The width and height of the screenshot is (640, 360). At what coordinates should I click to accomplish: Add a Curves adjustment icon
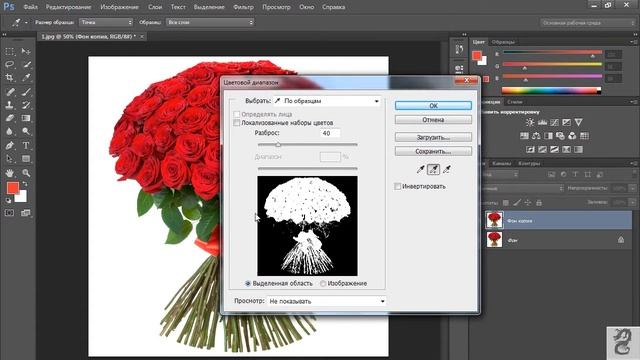pyautogui.click(x=554, y=122)
